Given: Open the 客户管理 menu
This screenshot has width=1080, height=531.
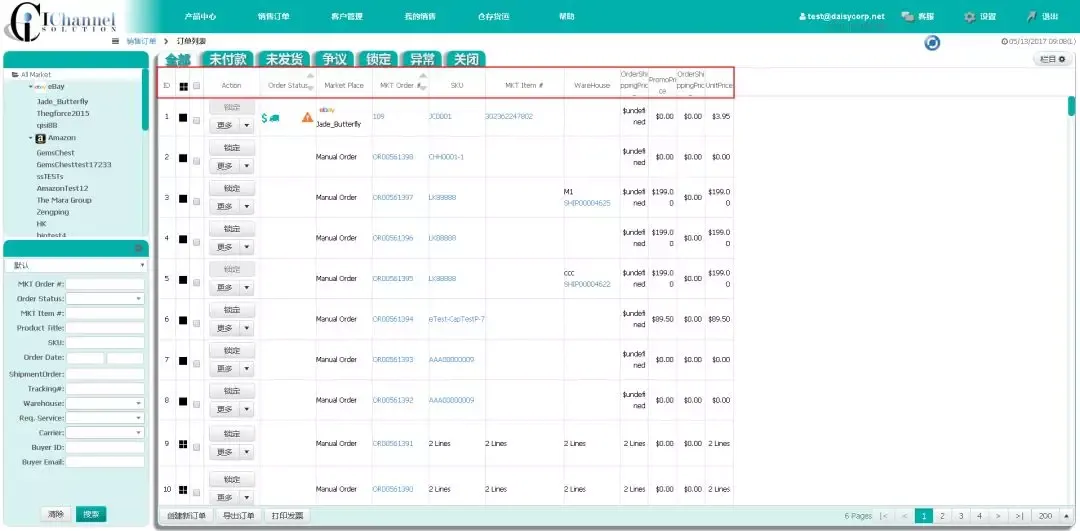Looking at the screenshot, I should 346,17.
